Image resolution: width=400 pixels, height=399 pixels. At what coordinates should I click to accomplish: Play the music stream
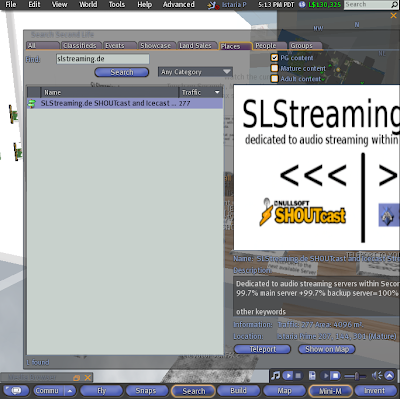pos(288,376)
